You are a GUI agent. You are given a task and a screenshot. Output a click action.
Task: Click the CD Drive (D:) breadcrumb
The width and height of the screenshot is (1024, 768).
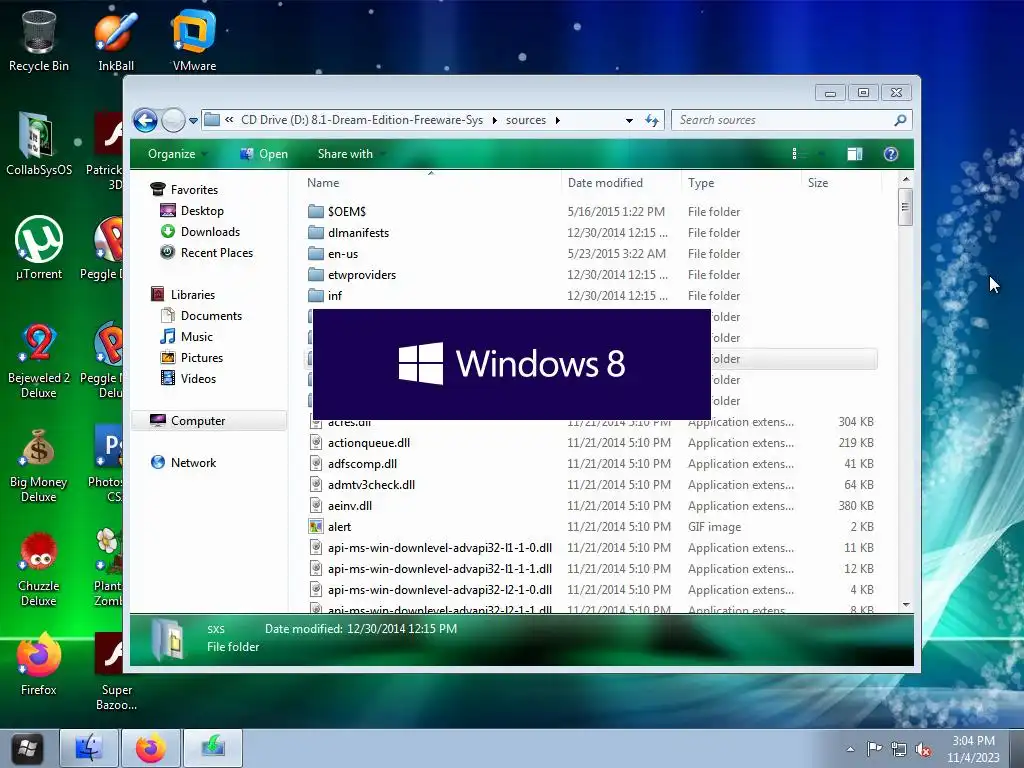pyautogui.click(x=362, y=120)
